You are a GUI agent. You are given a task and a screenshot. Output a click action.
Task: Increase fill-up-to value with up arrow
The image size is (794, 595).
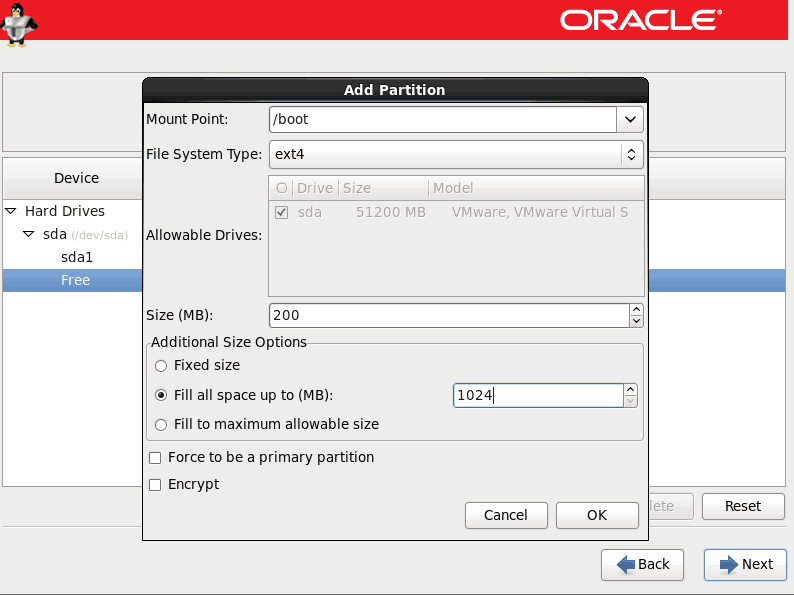pos(630,389)
